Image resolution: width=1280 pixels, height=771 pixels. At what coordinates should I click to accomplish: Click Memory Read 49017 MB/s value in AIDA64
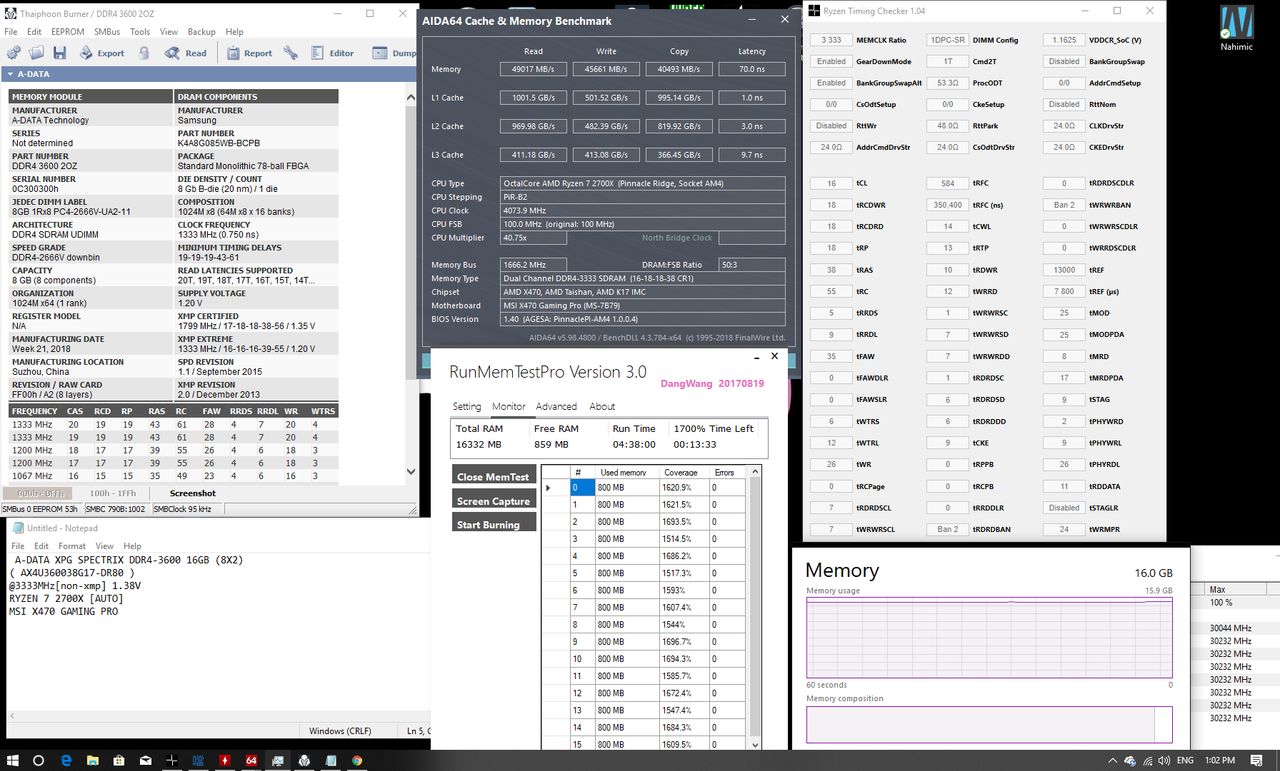pyautogui.click(x=534, y=69)
